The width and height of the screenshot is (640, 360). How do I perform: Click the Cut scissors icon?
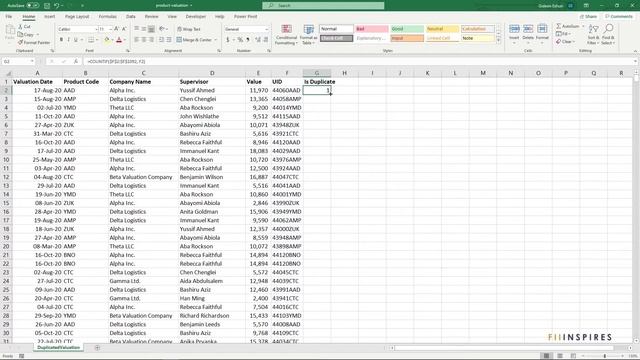tap(20, 27)
